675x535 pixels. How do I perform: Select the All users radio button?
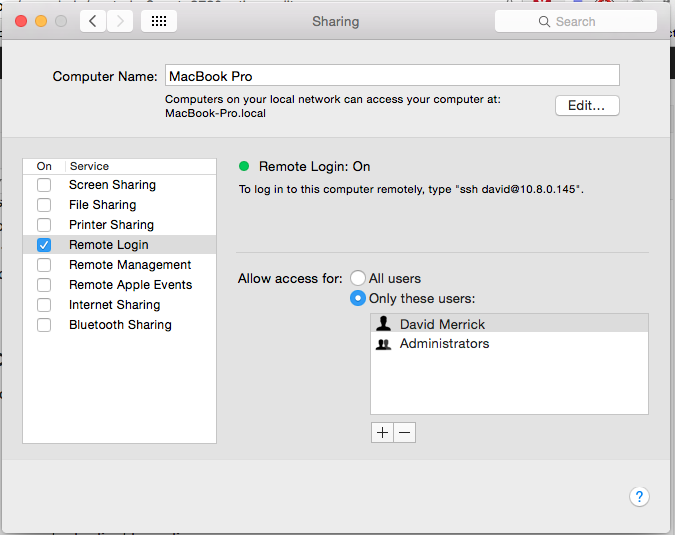coord(358,278)
